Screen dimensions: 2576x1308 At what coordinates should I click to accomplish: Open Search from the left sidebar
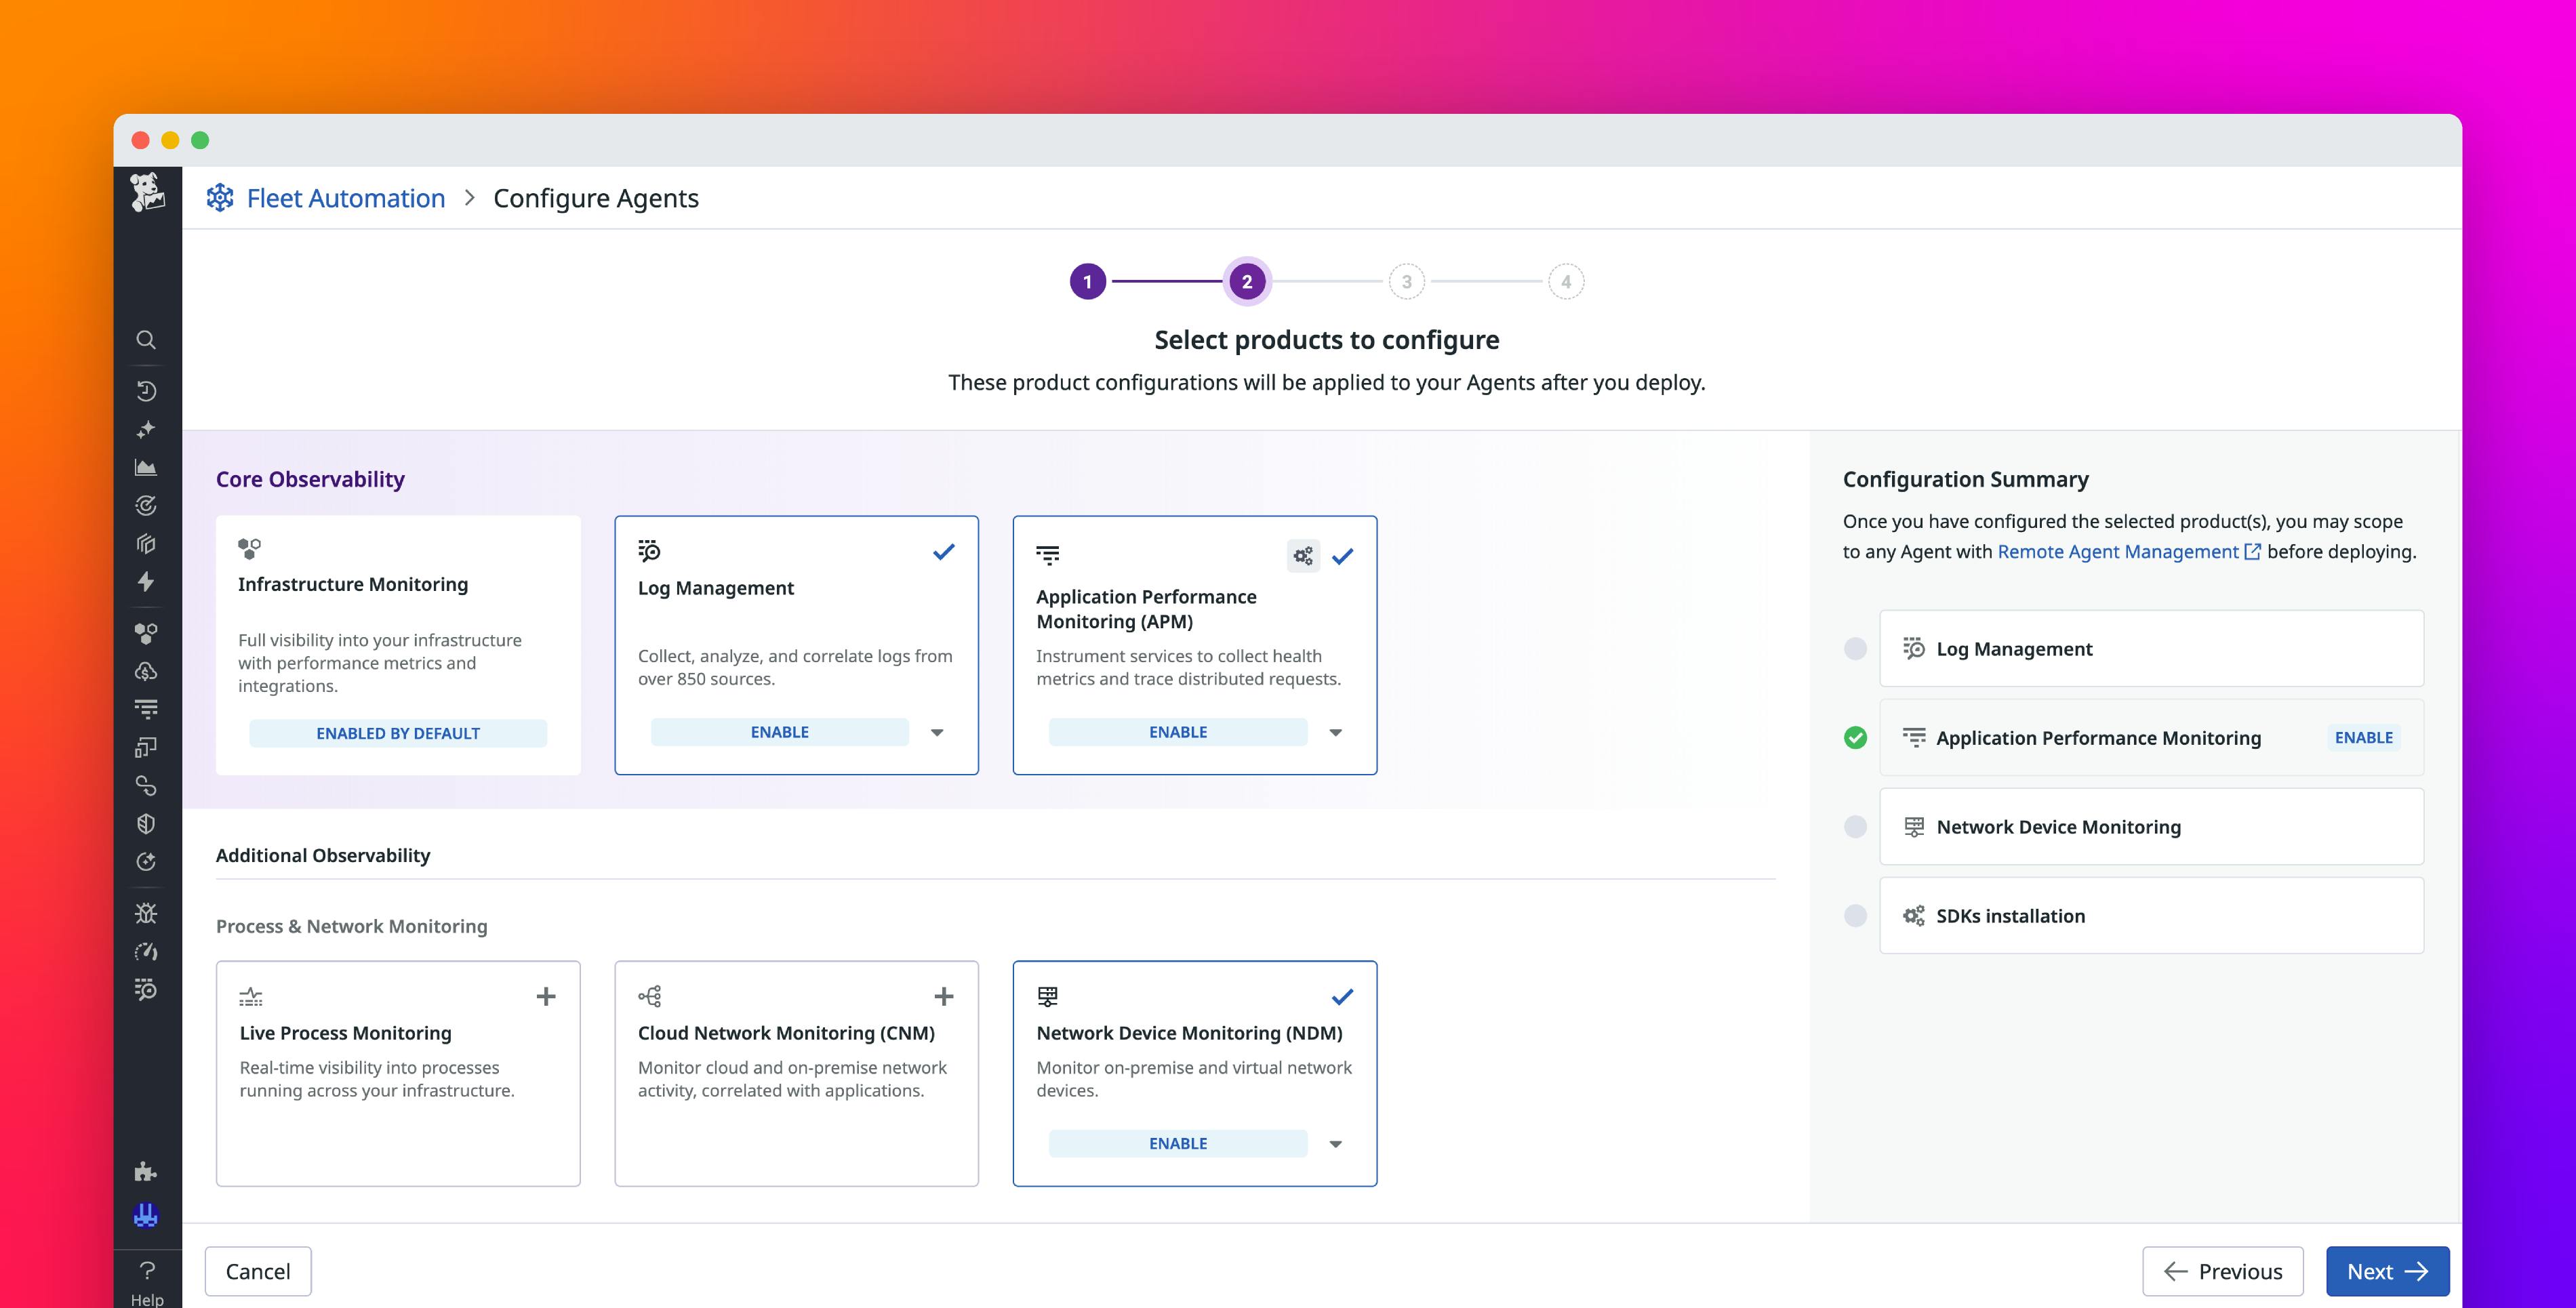tap(147, 340)
